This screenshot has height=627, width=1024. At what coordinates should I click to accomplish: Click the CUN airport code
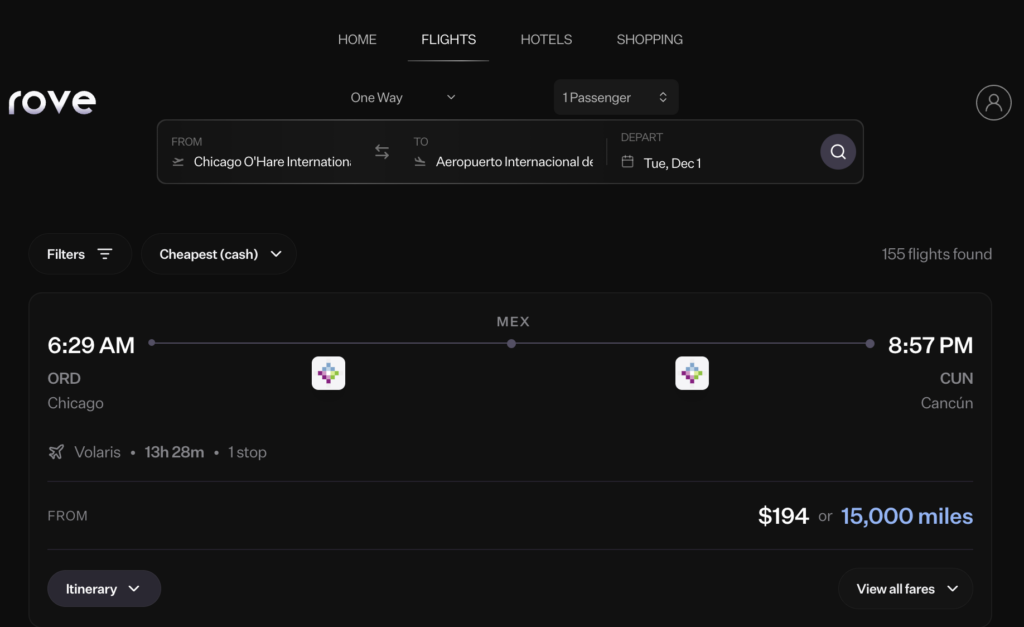coord(956,378)
